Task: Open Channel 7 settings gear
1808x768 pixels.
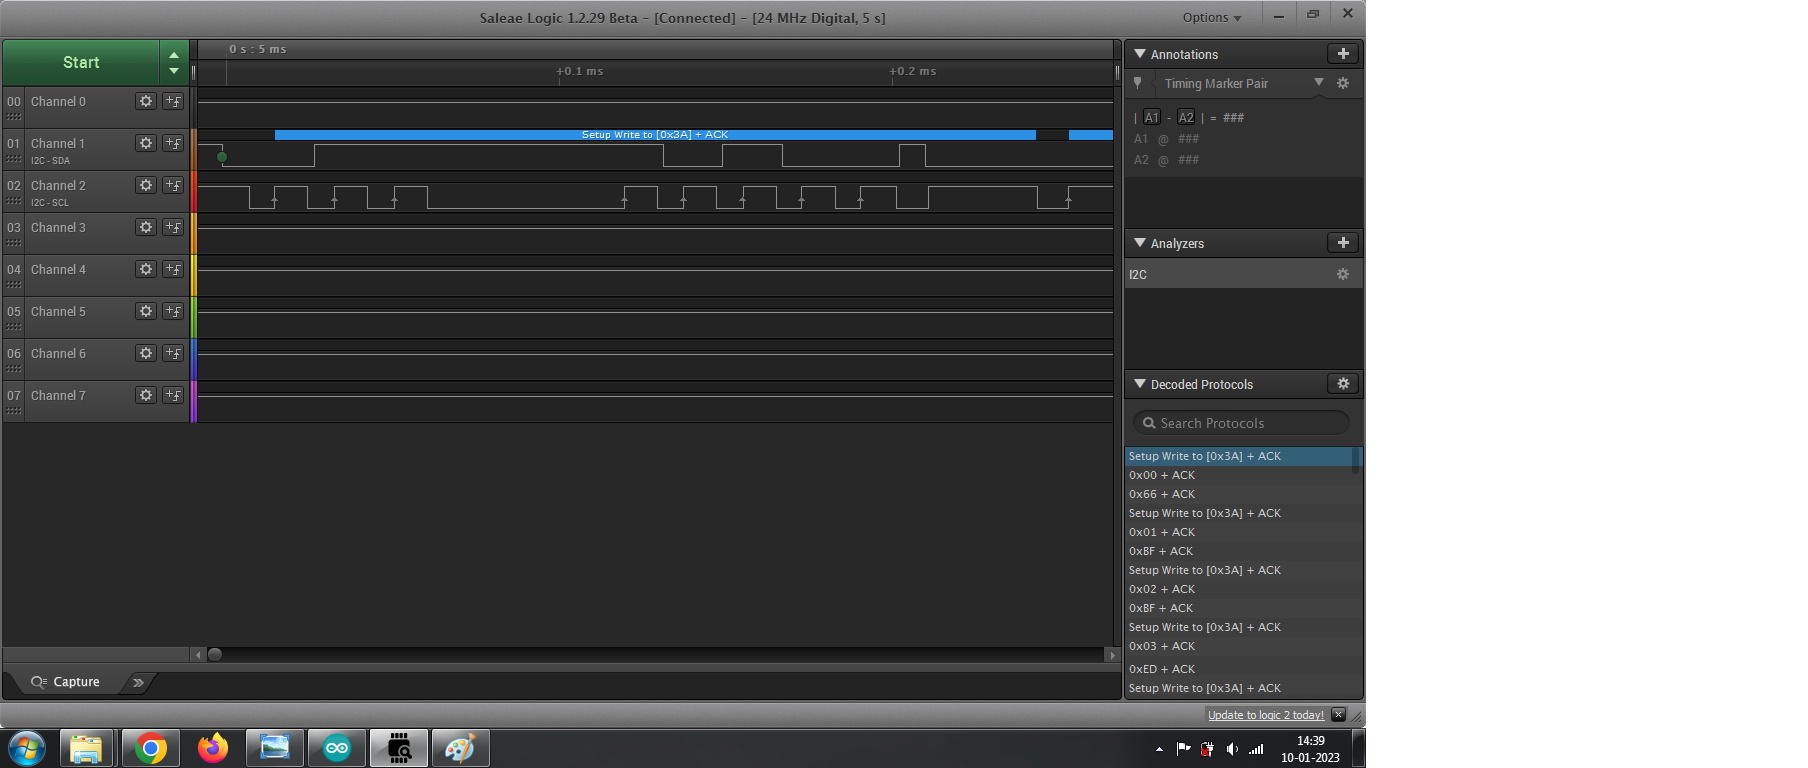Action: 146,395
